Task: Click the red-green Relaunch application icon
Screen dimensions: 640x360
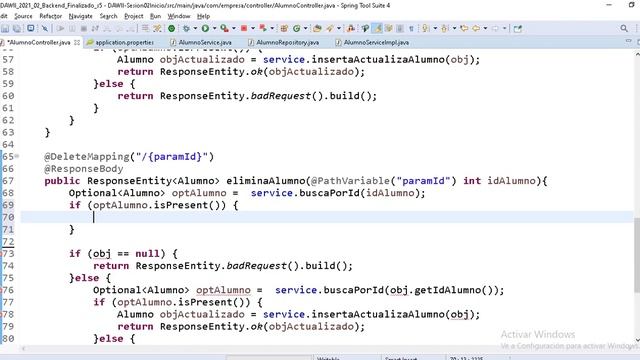Action: pyautogui.click(x=263, y=28)
